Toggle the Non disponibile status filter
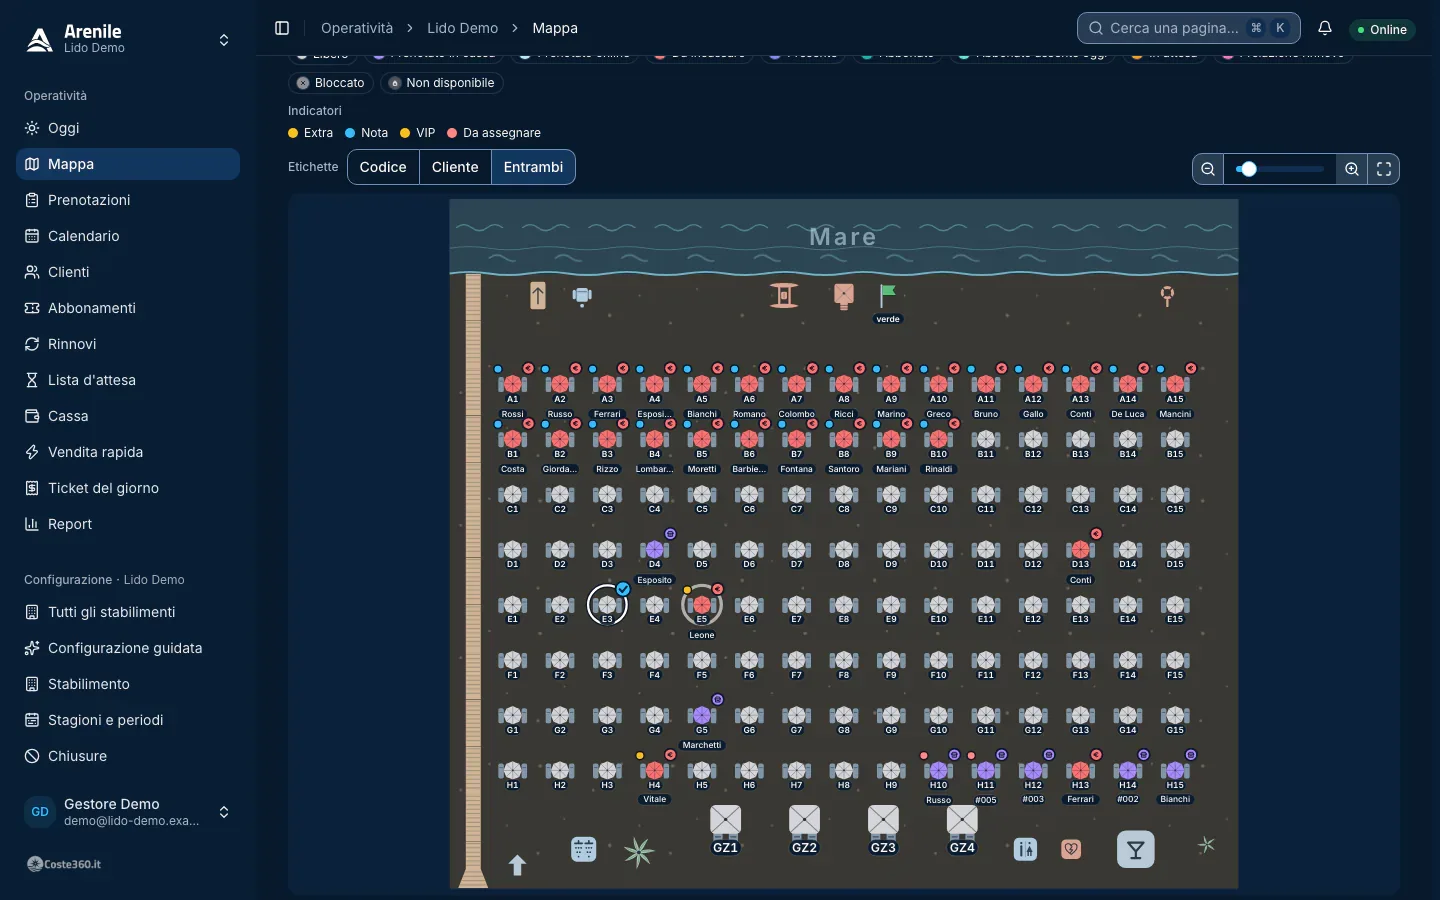 click(x=441, y=83)
